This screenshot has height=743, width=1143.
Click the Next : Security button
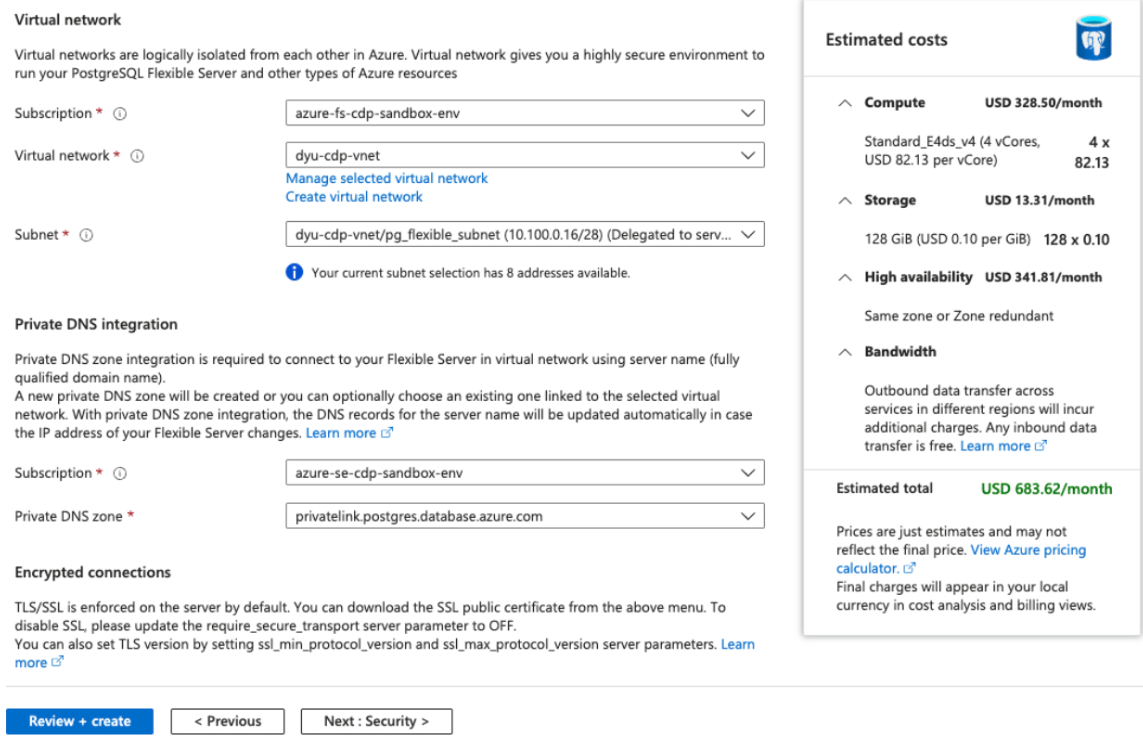[376, 720]
